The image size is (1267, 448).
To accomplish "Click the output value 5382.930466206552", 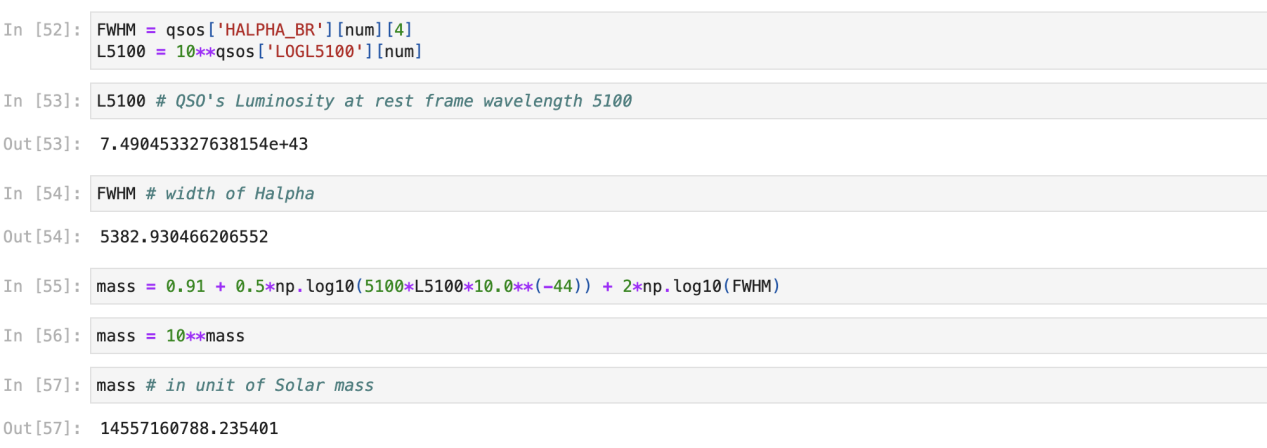I will (184, 237).
